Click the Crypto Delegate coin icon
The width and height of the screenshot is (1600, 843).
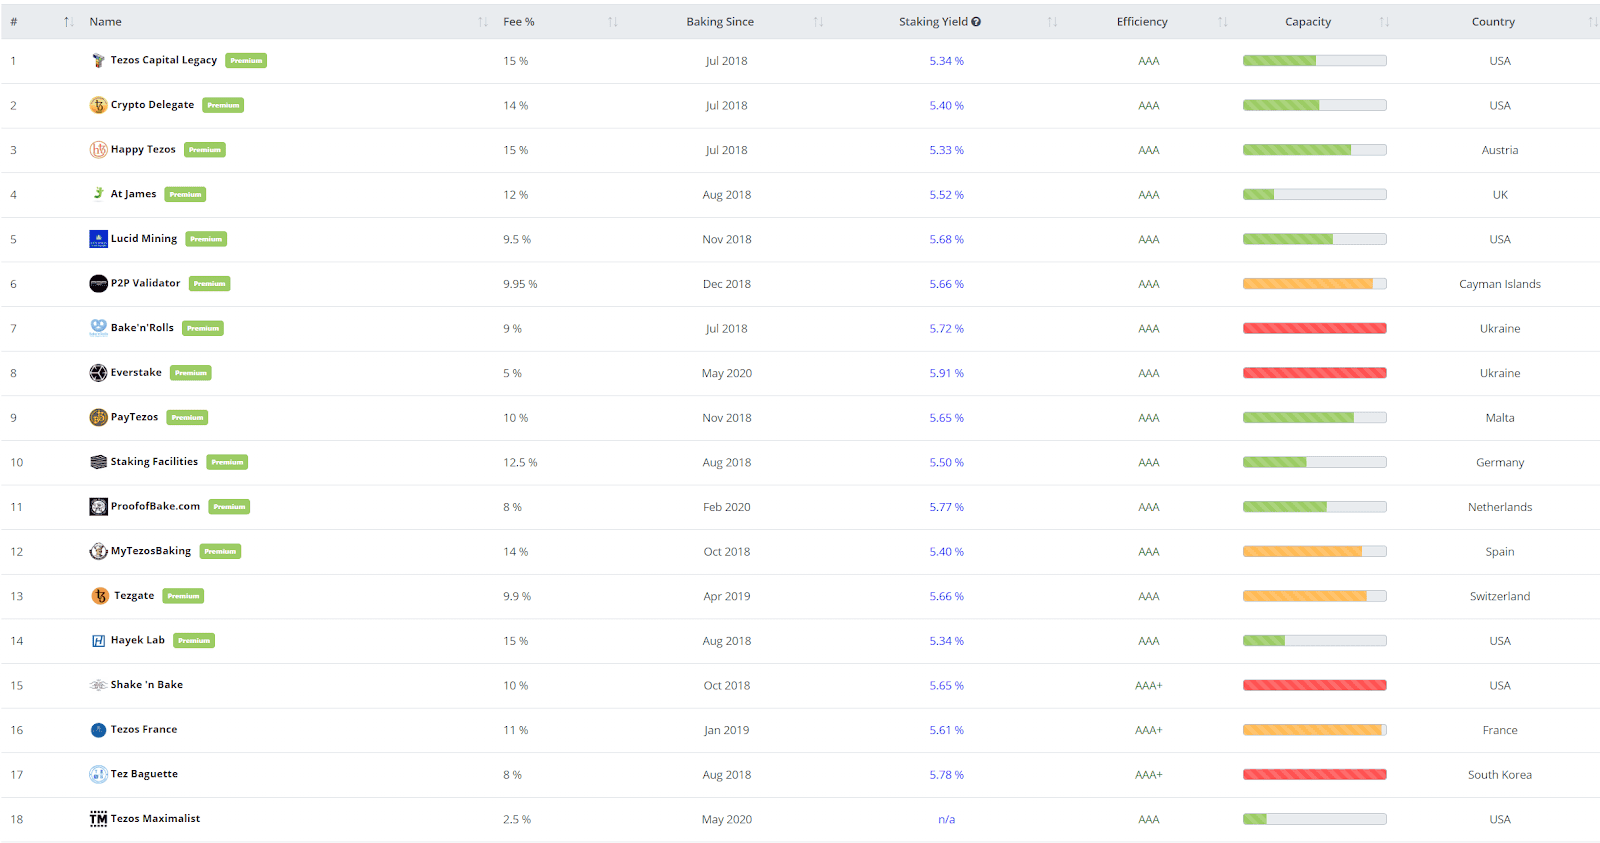pos(98,105)
